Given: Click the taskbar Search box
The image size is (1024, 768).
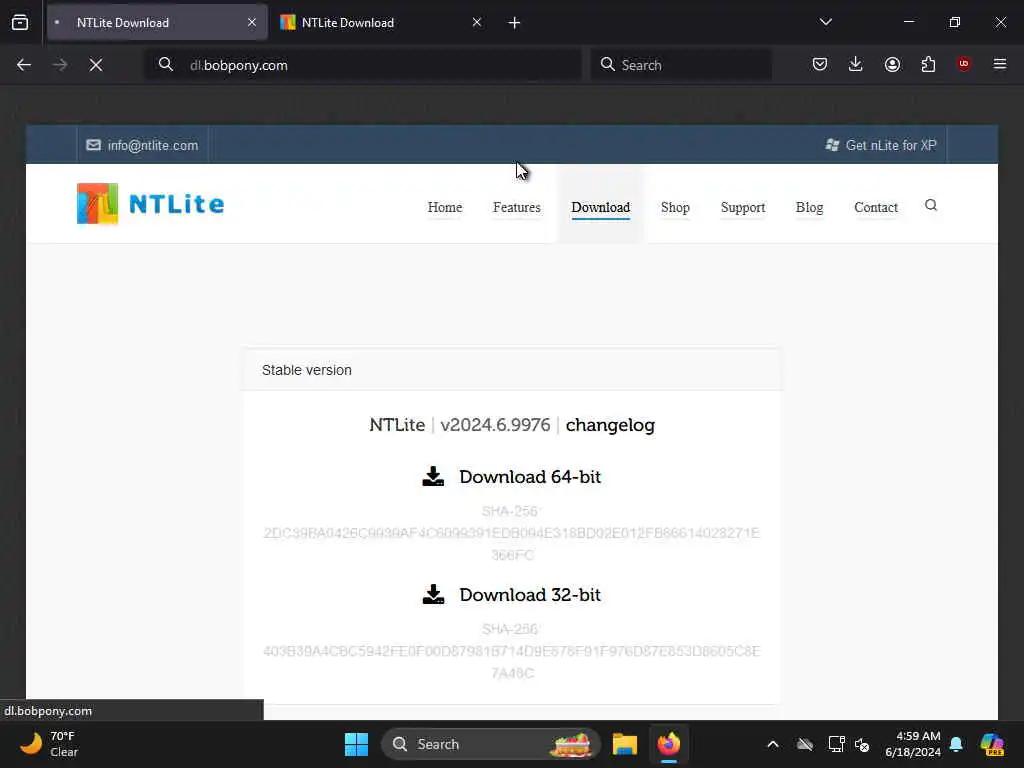Looking at the screenshot, I should [x=490, y=744].
